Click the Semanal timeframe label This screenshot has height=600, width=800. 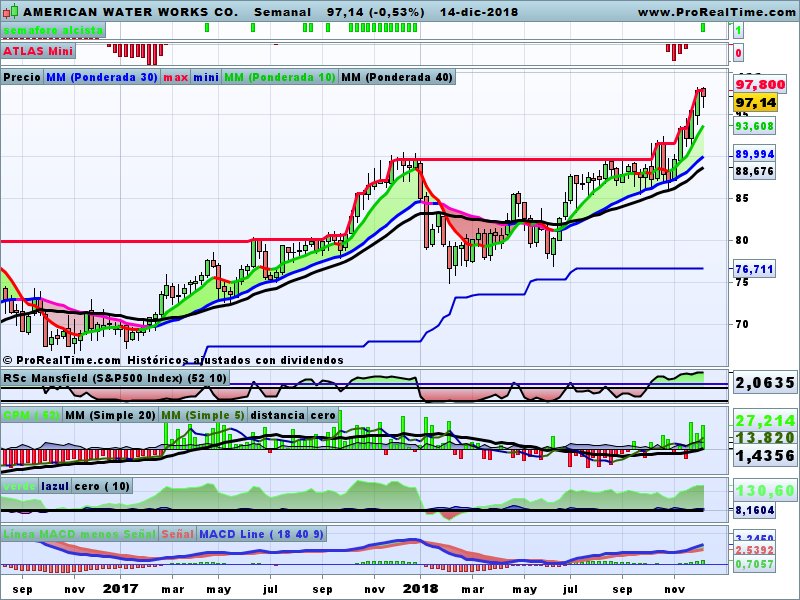coord(282,12)
